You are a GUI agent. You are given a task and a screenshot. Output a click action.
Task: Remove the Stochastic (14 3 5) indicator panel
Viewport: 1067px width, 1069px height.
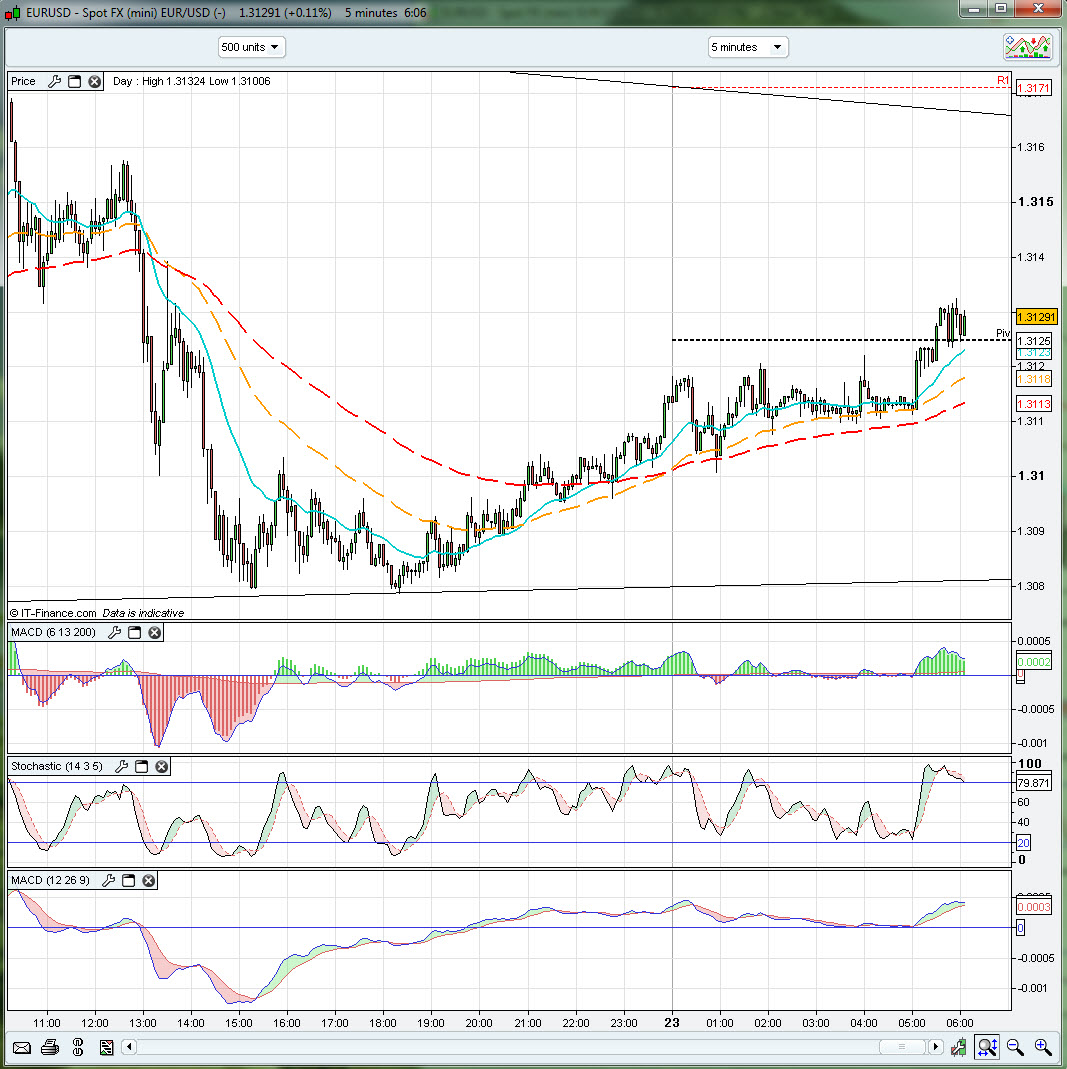(161, 767)
